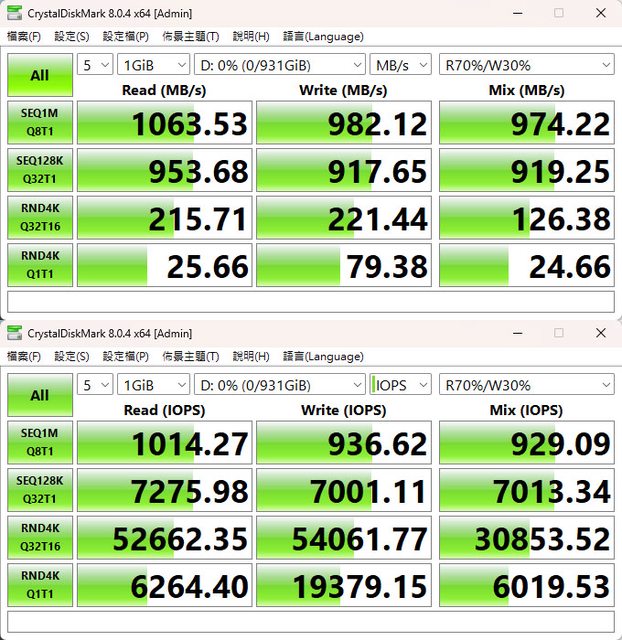Minimize the lower CrystalDiskMark window
Image resolution: width=622 pixels, height=640 pixels.
pyautogui.click(x=517, y=333)
